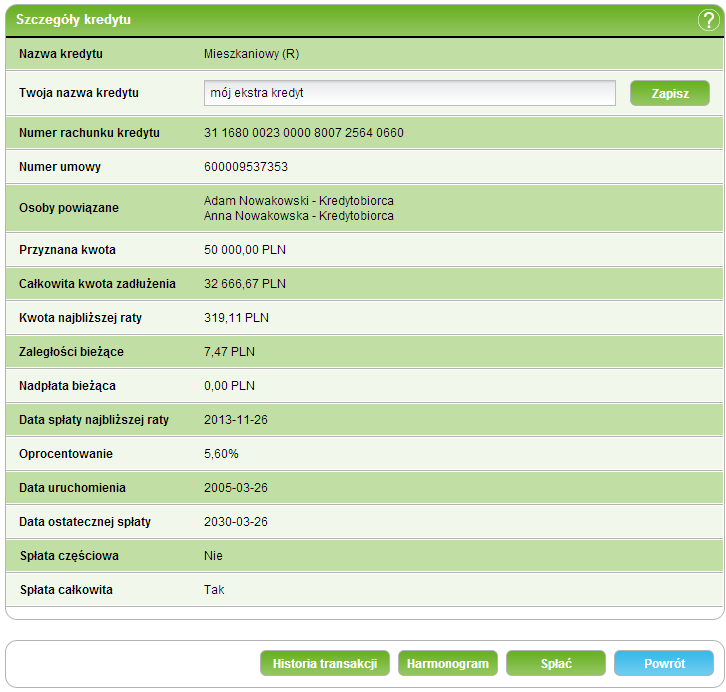
Task: Click the Nadpłata bieżąca label
Action: pos(67,386)
